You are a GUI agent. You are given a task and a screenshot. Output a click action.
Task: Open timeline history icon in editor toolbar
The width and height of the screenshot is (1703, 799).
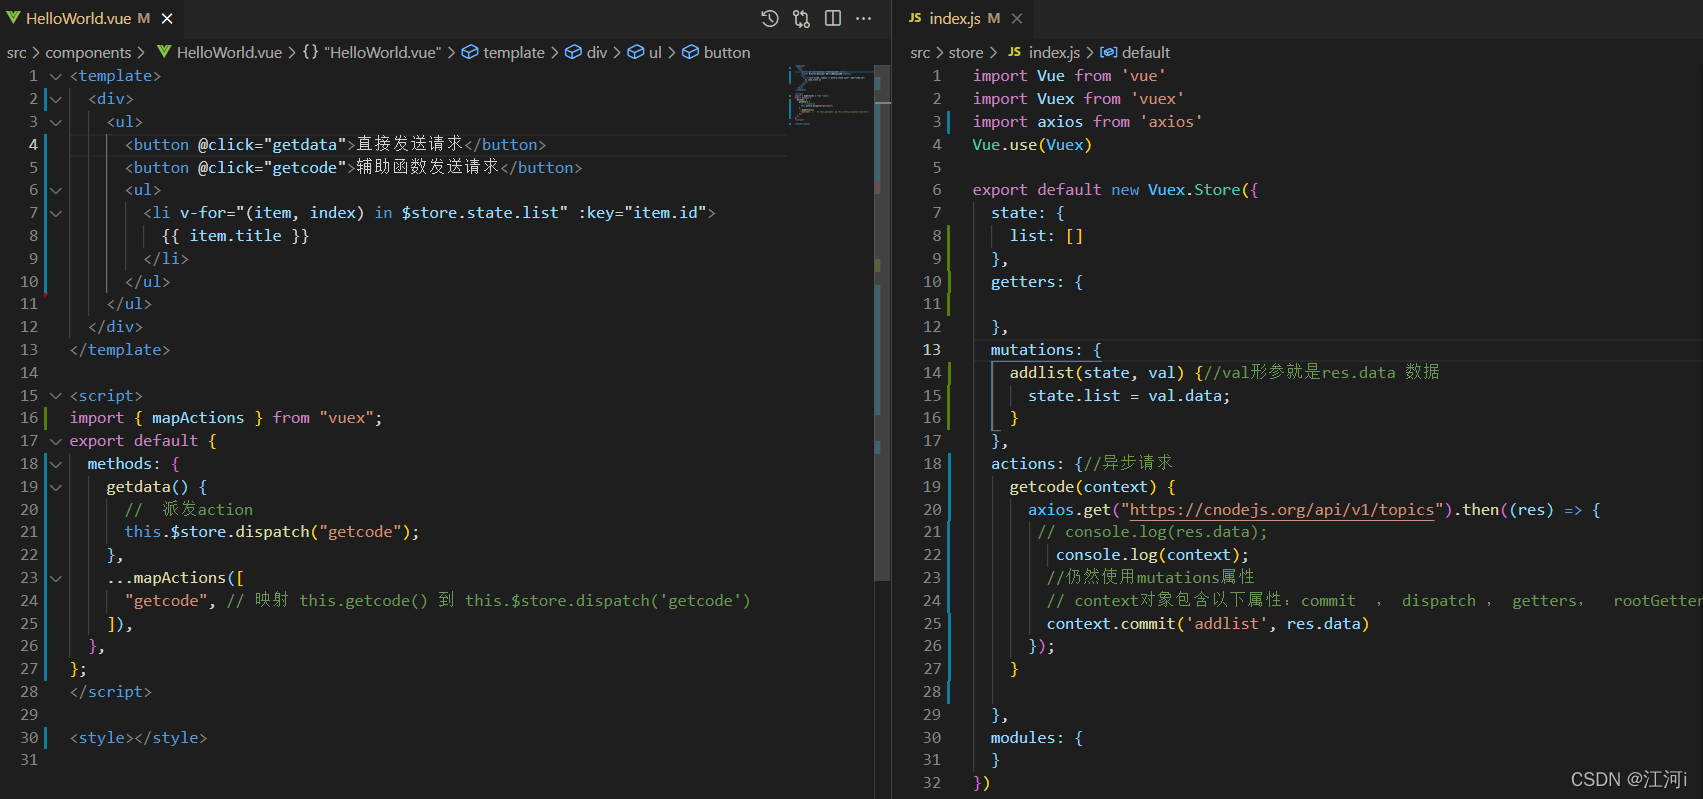point(770,18)
